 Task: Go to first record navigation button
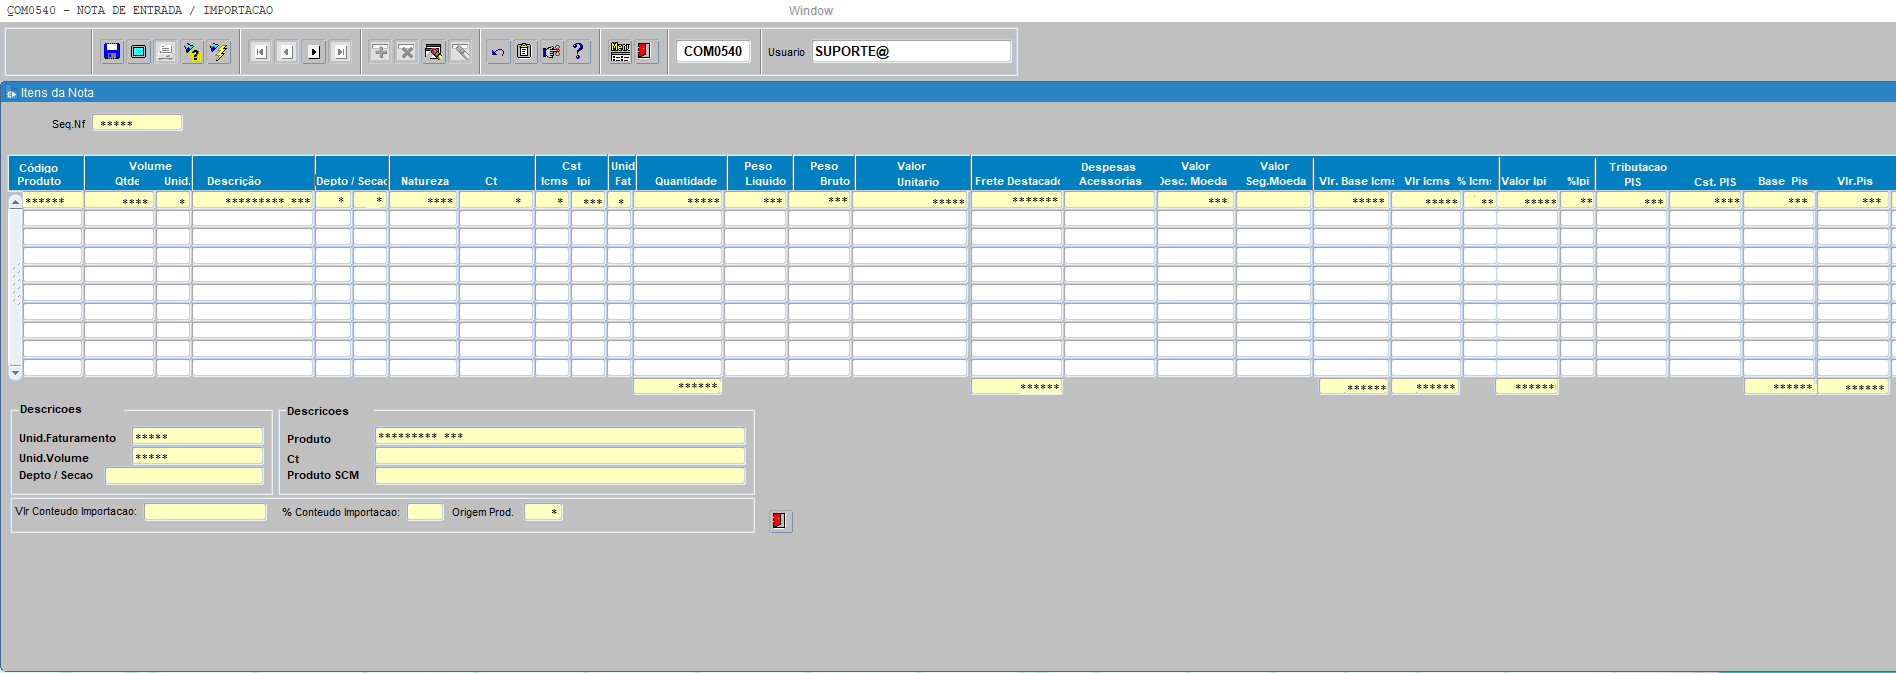point(260,52)
